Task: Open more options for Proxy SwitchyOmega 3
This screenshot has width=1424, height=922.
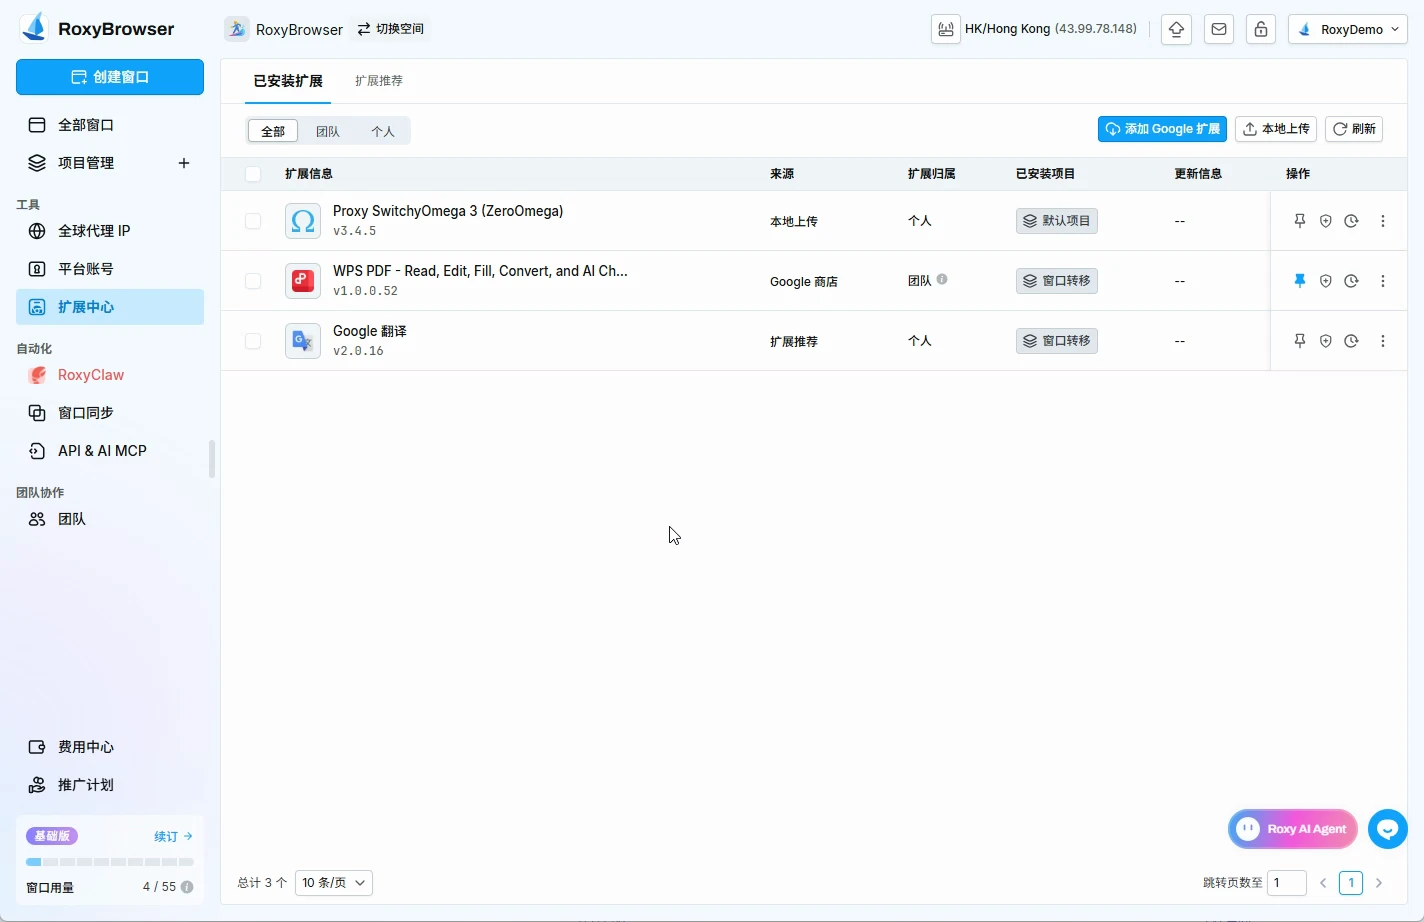Action: click(1383, 221)
